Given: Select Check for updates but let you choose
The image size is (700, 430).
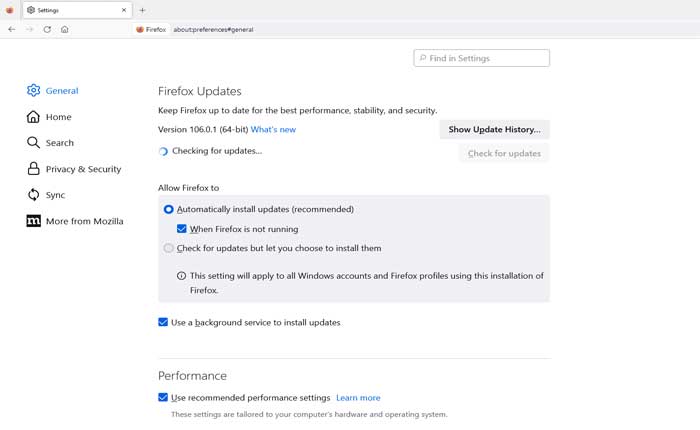Looking at the screenshot, I should [169, 248].
